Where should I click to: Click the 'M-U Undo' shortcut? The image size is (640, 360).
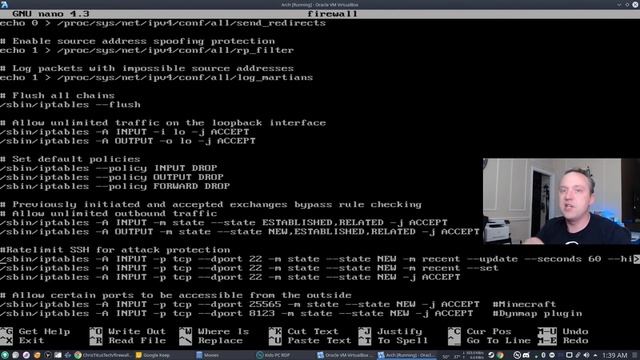click(563, 331)
